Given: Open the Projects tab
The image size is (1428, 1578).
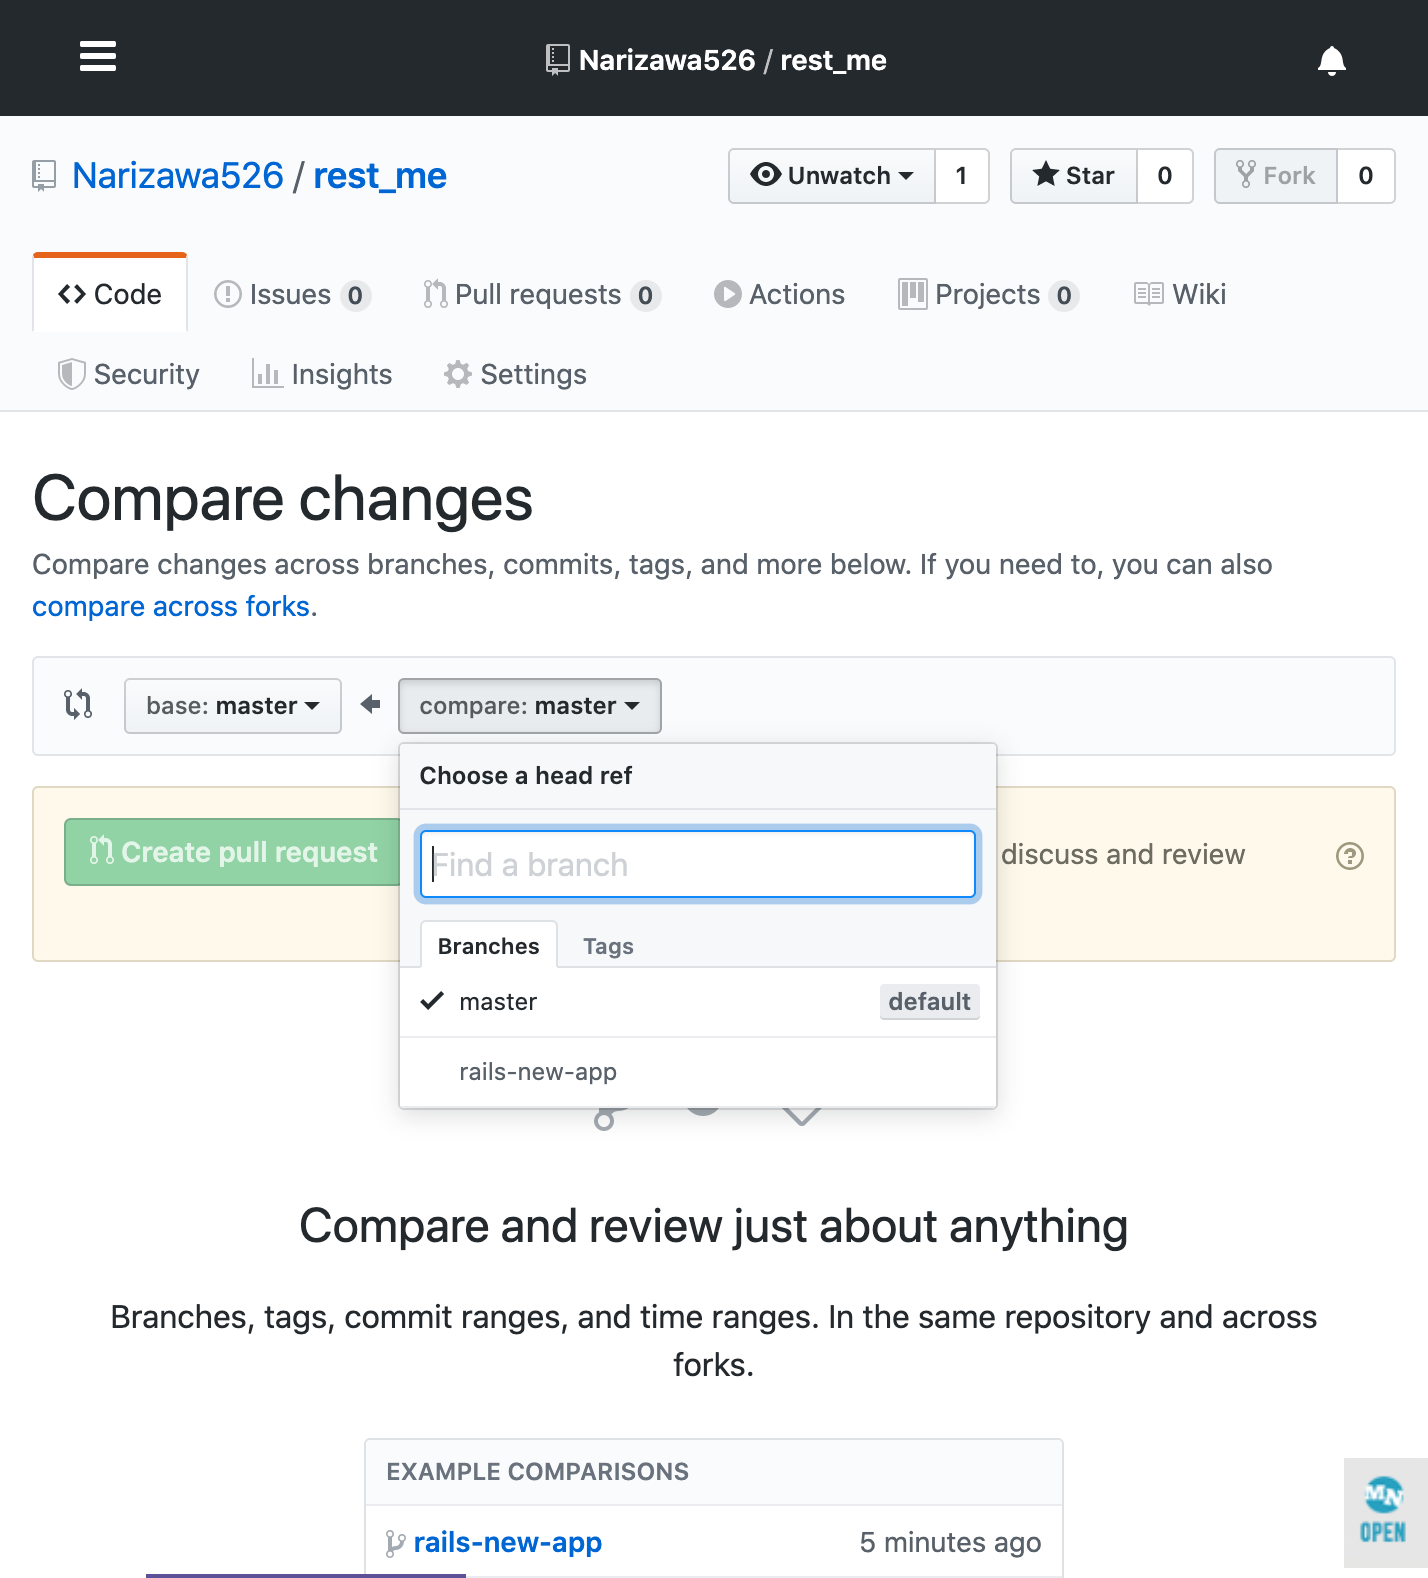Looking at the screenshot, I should (989, 294).
